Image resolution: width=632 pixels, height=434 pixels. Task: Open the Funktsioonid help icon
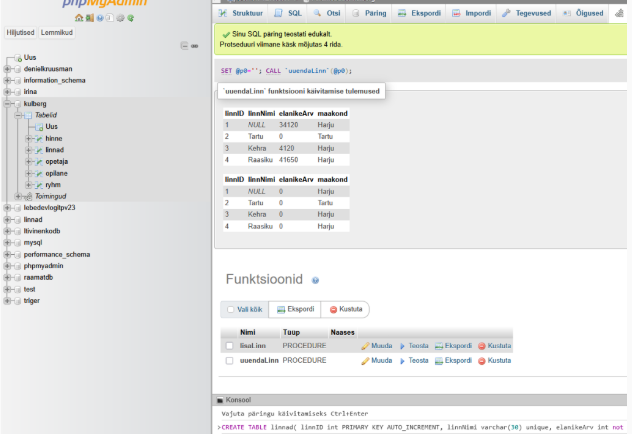[x=315, y=281]
